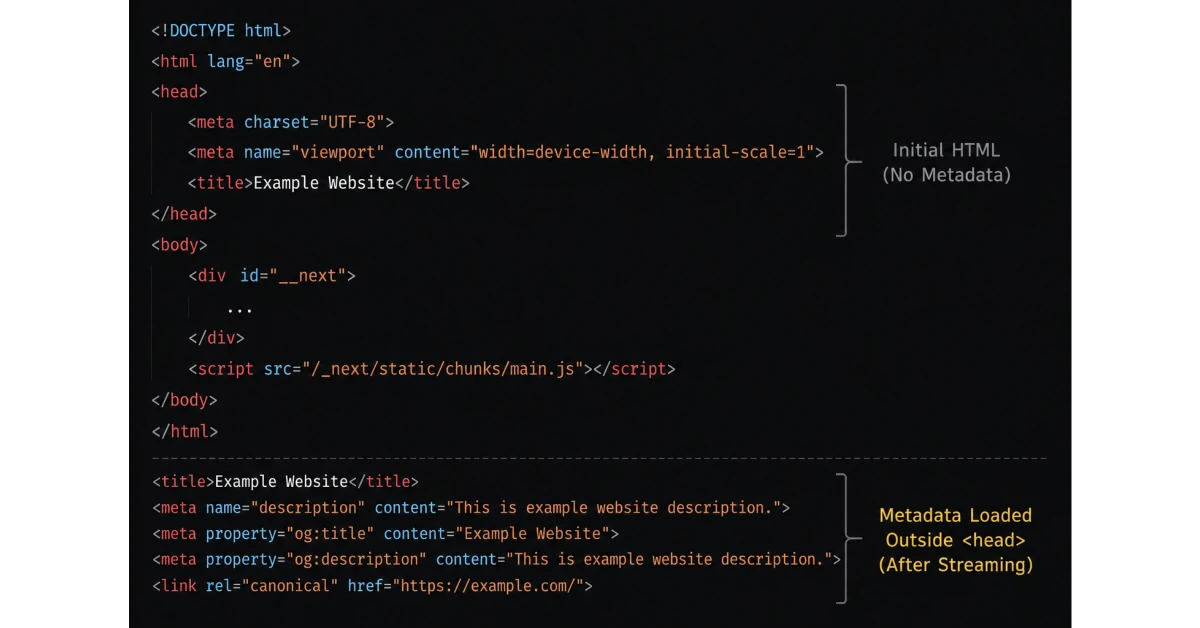
Task: Select the link rel="canonical" line
Action: pos(372,585)
